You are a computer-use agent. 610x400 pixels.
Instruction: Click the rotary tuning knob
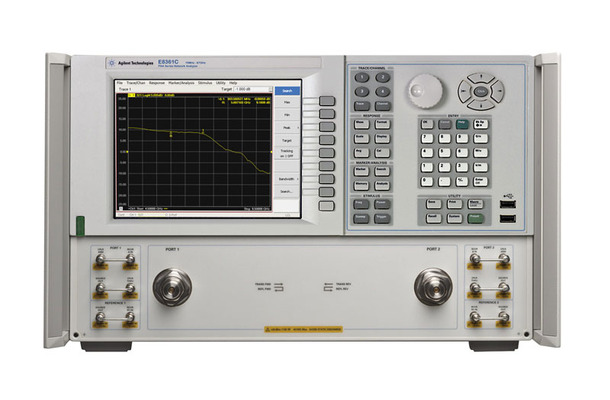pos(425,91)
